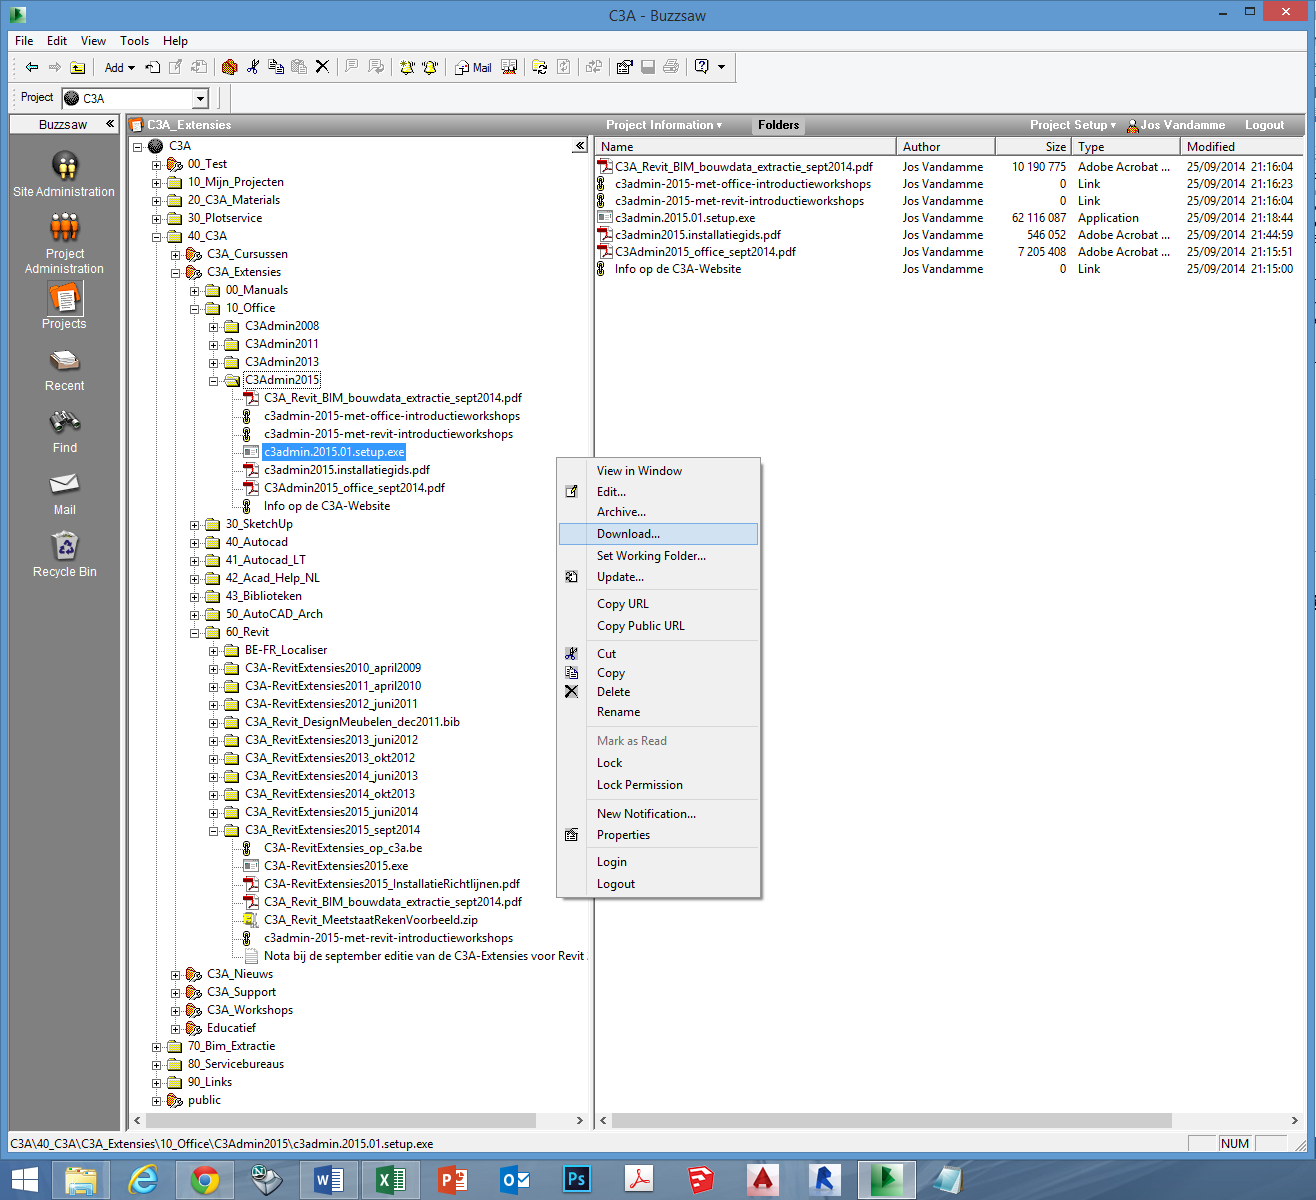Collapse the tree pane with double chevron

[x=579, y=146]
